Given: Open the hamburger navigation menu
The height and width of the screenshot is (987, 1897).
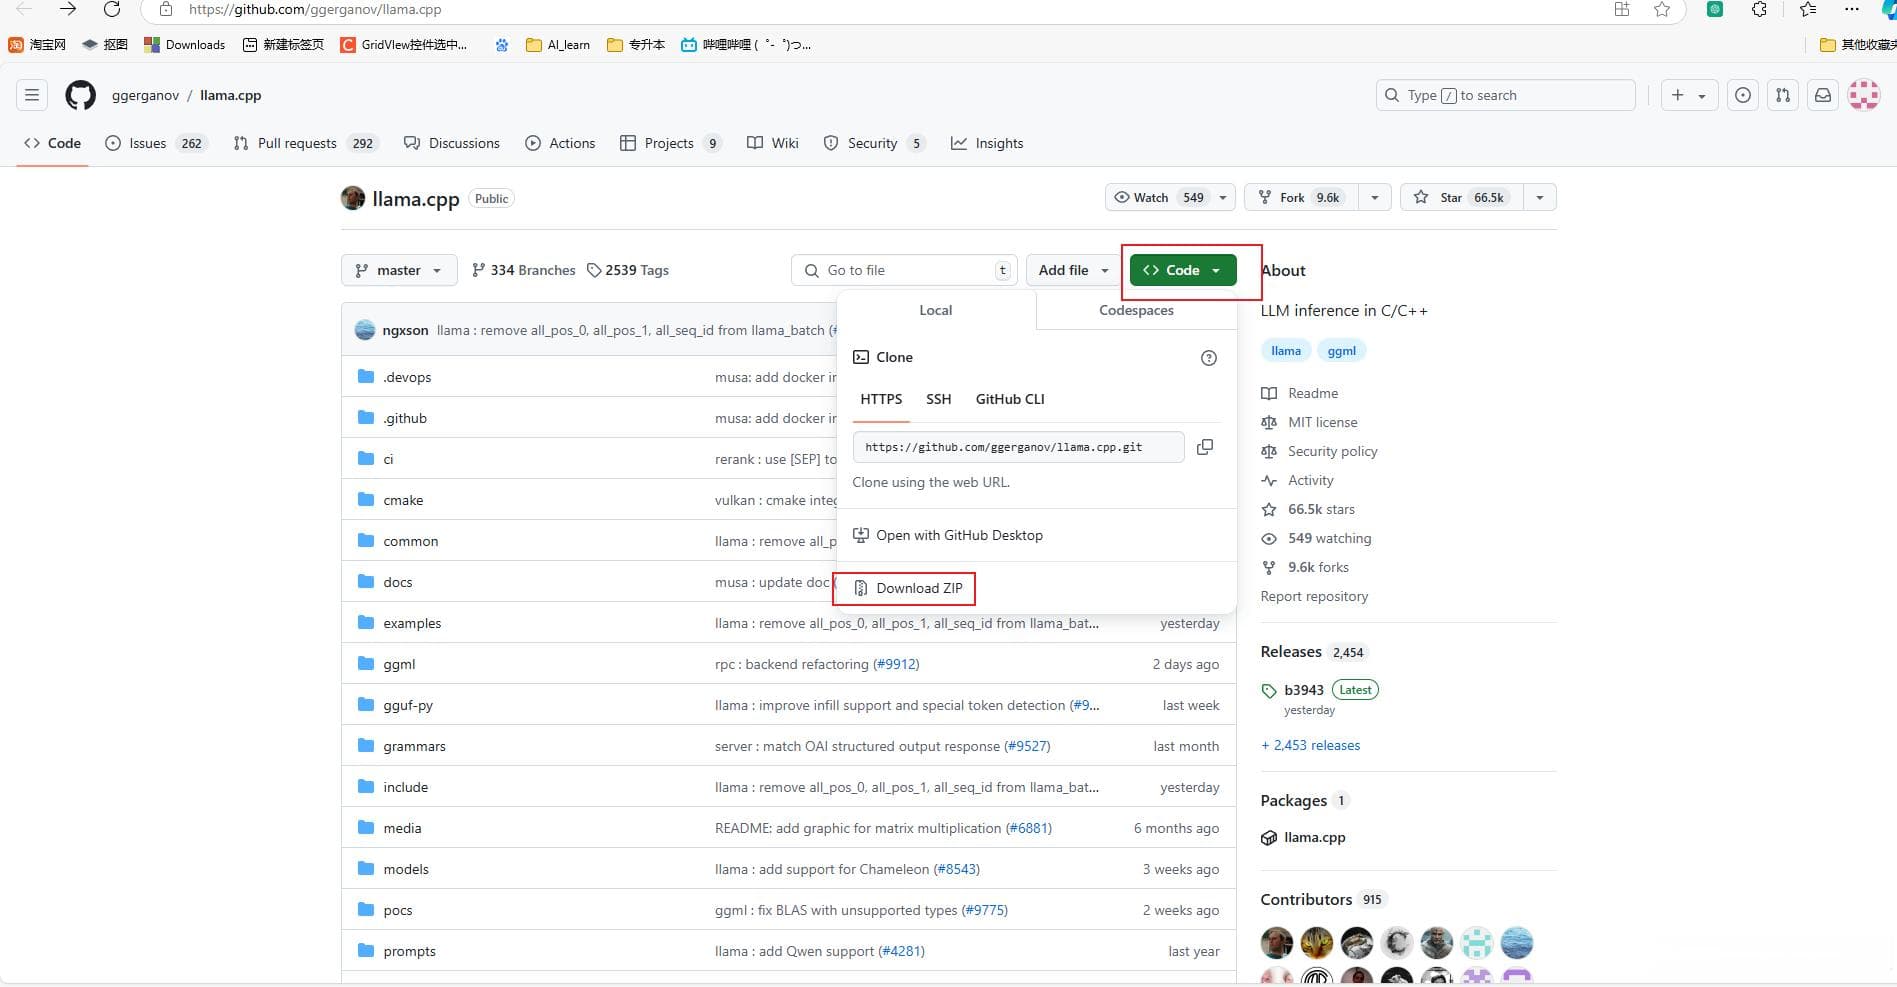Looking at the screenshot, I should click(x=32, y=95).
